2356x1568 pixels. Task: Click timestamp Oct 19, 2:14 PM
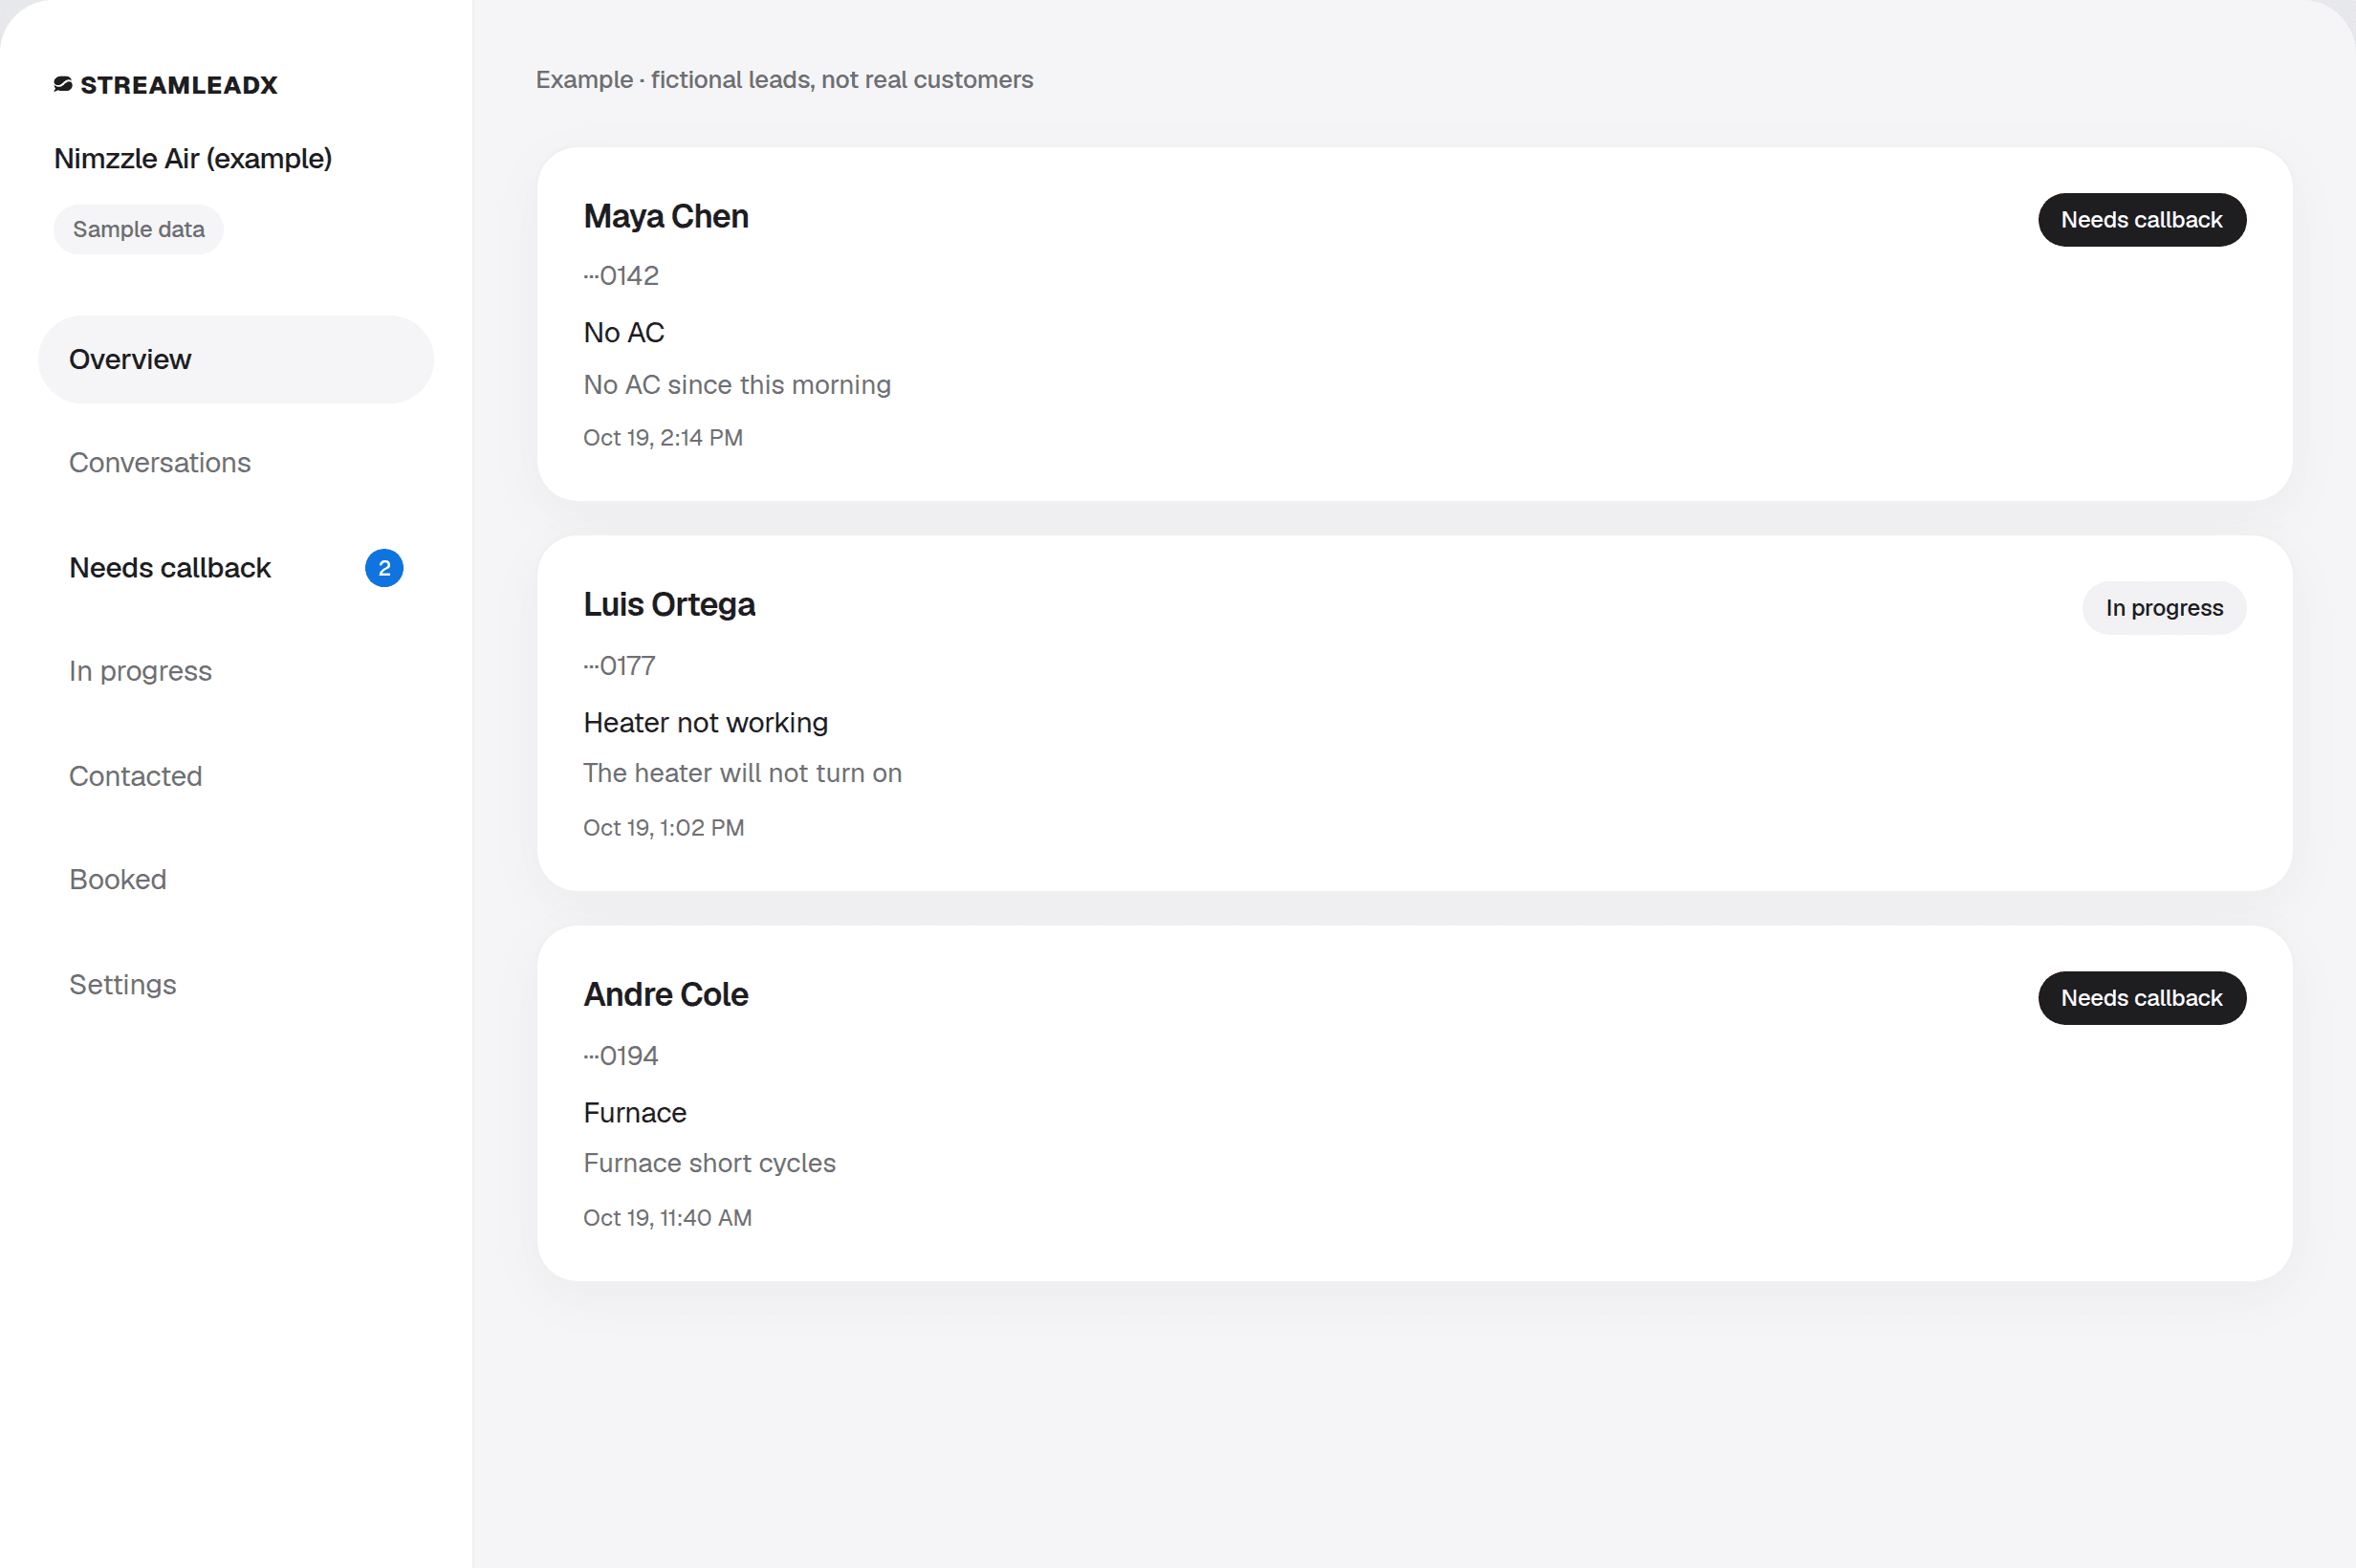(663, 438)
